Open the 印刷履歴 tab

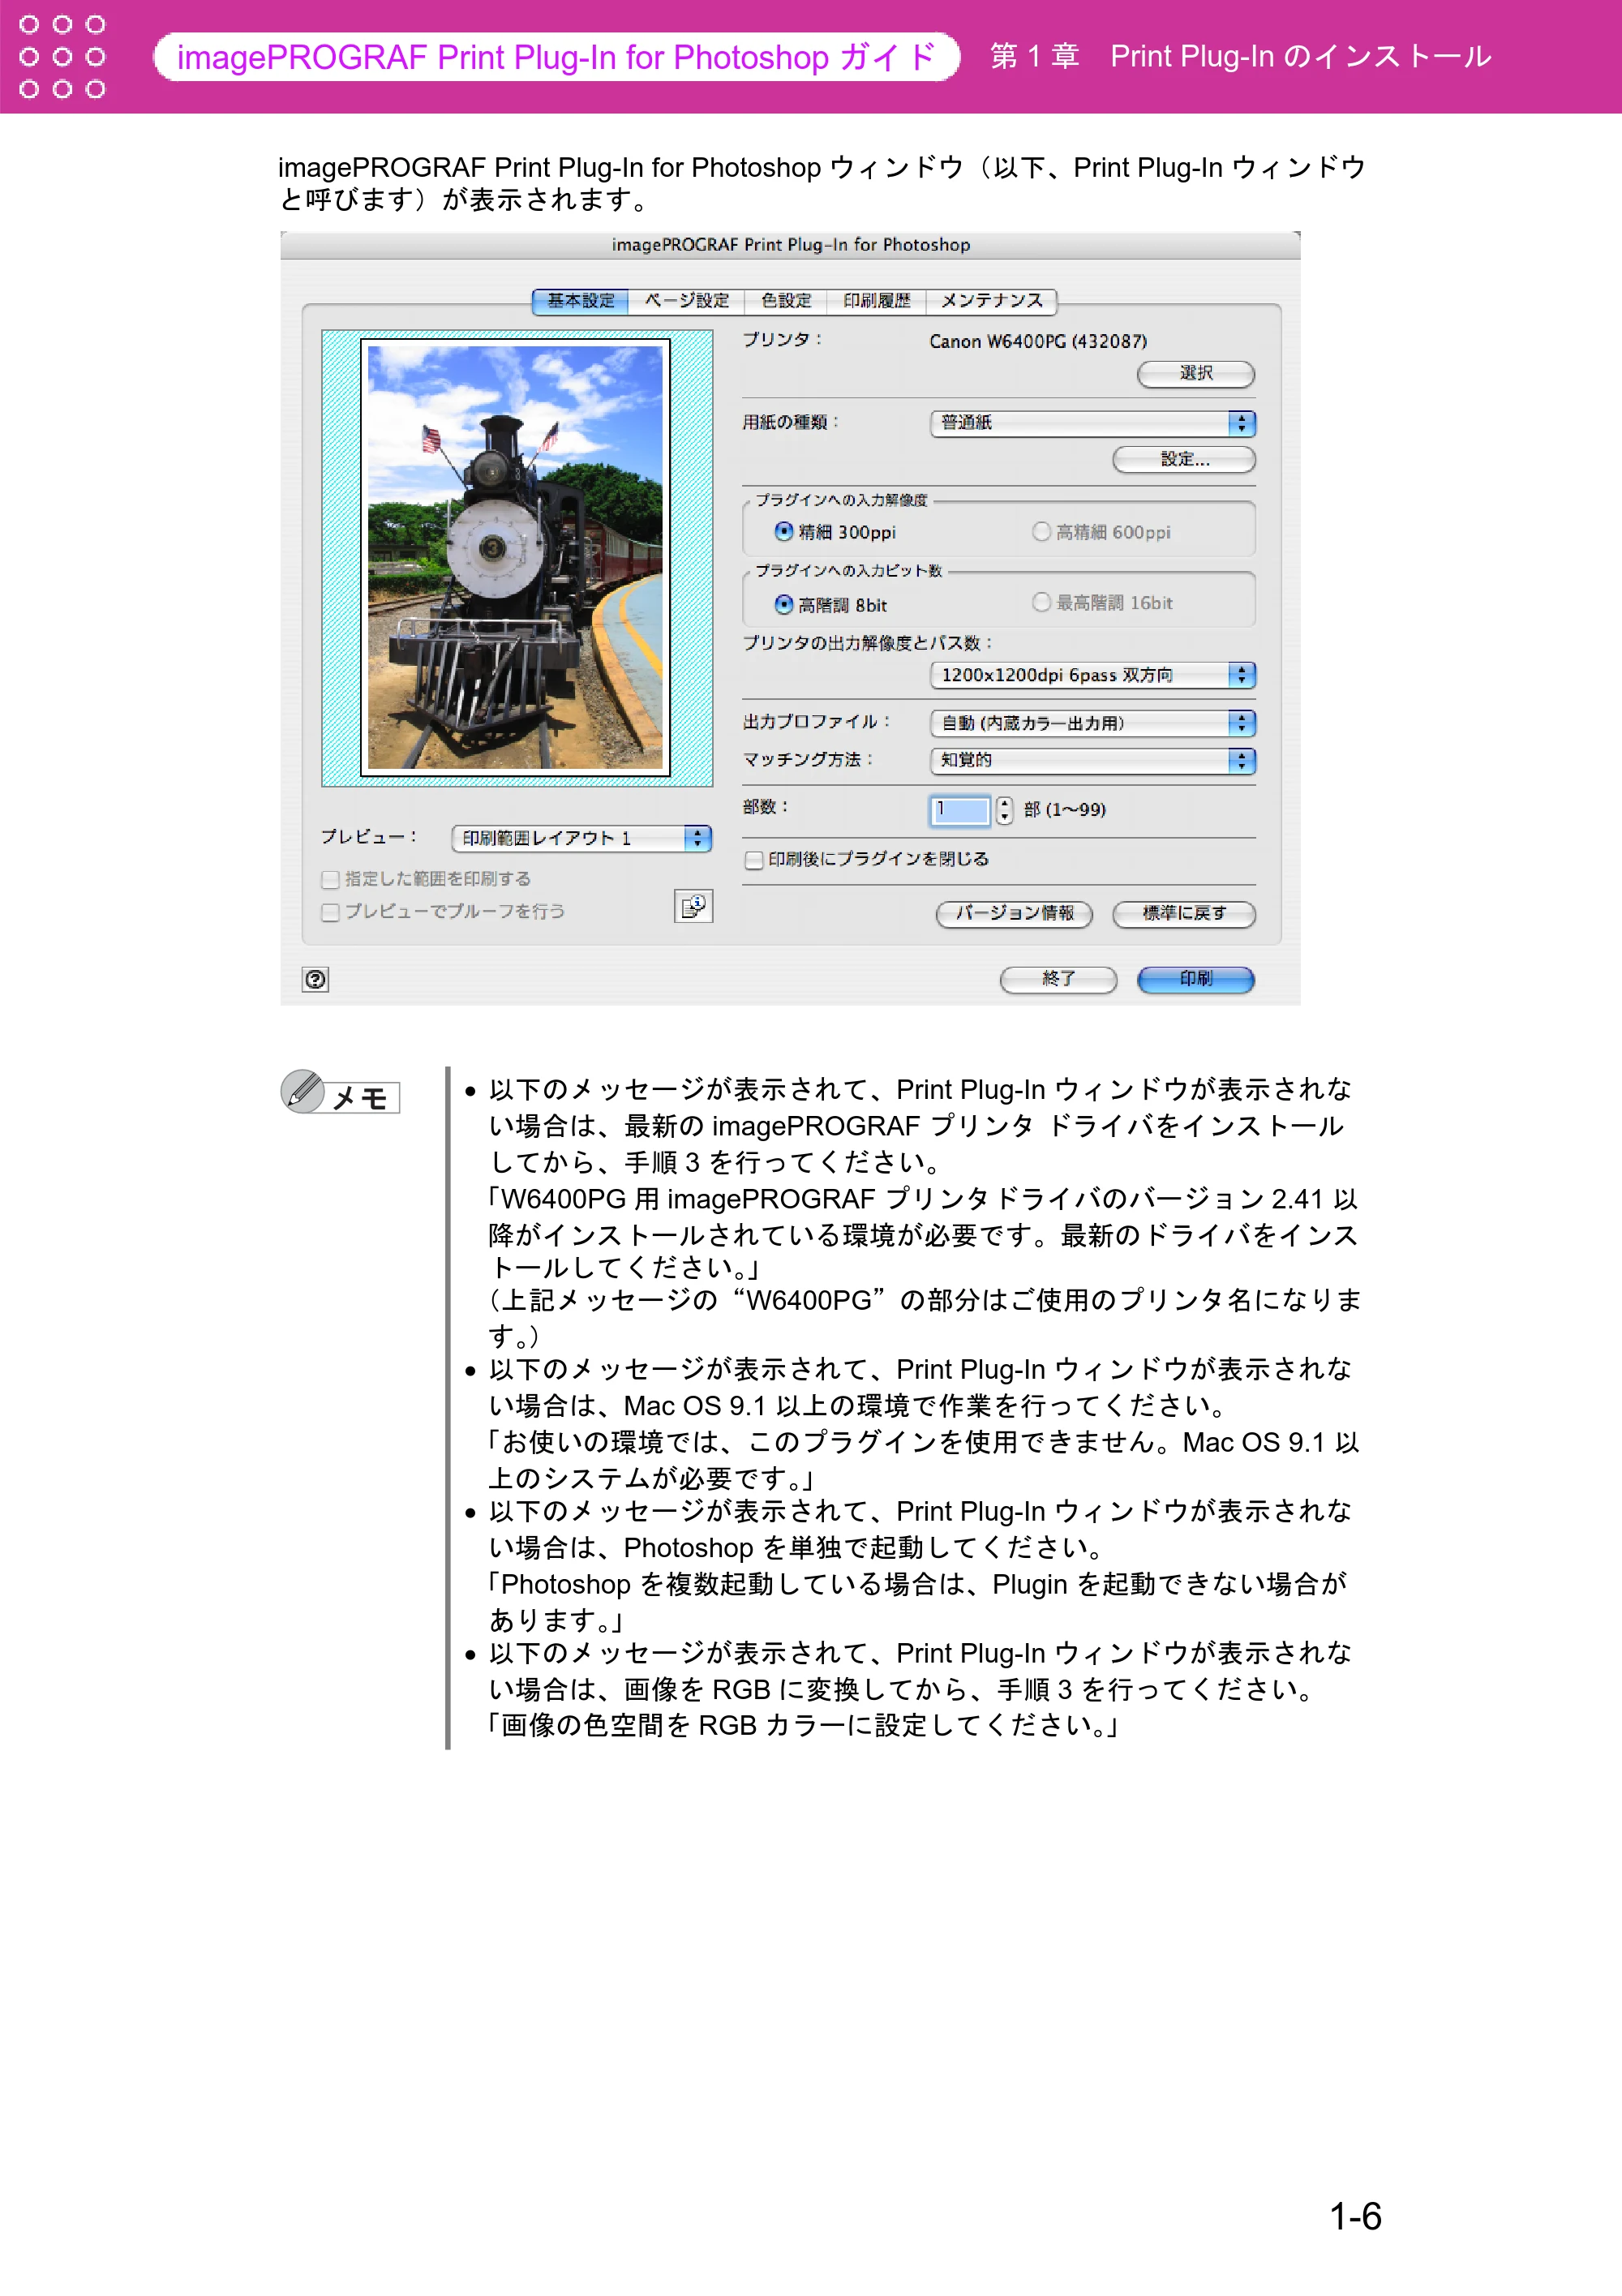(876, 301)
